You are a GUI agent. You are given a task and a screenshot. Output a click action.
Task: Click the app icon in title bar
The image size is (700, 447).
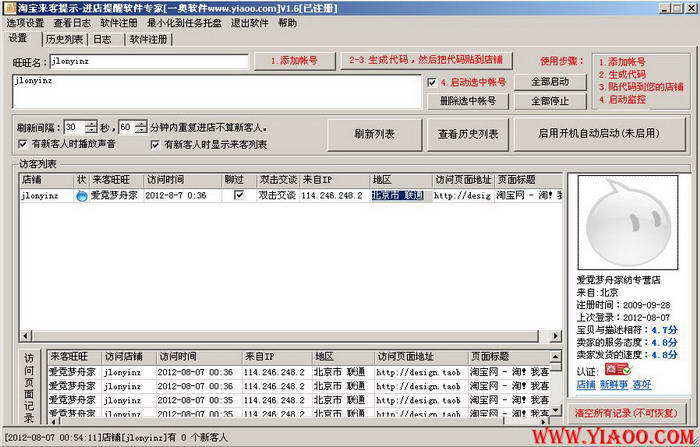pos(9,7)
